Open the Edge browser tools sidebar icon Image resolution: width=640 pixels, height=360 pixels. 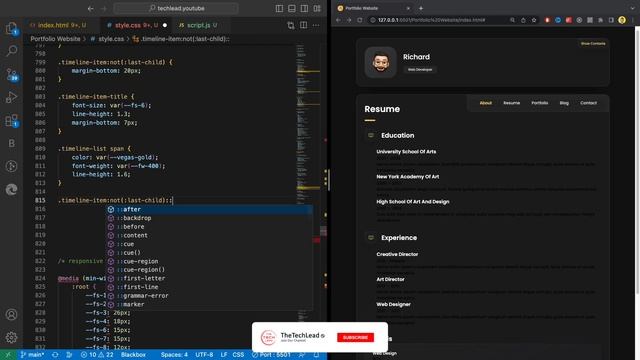coord(11,189)
